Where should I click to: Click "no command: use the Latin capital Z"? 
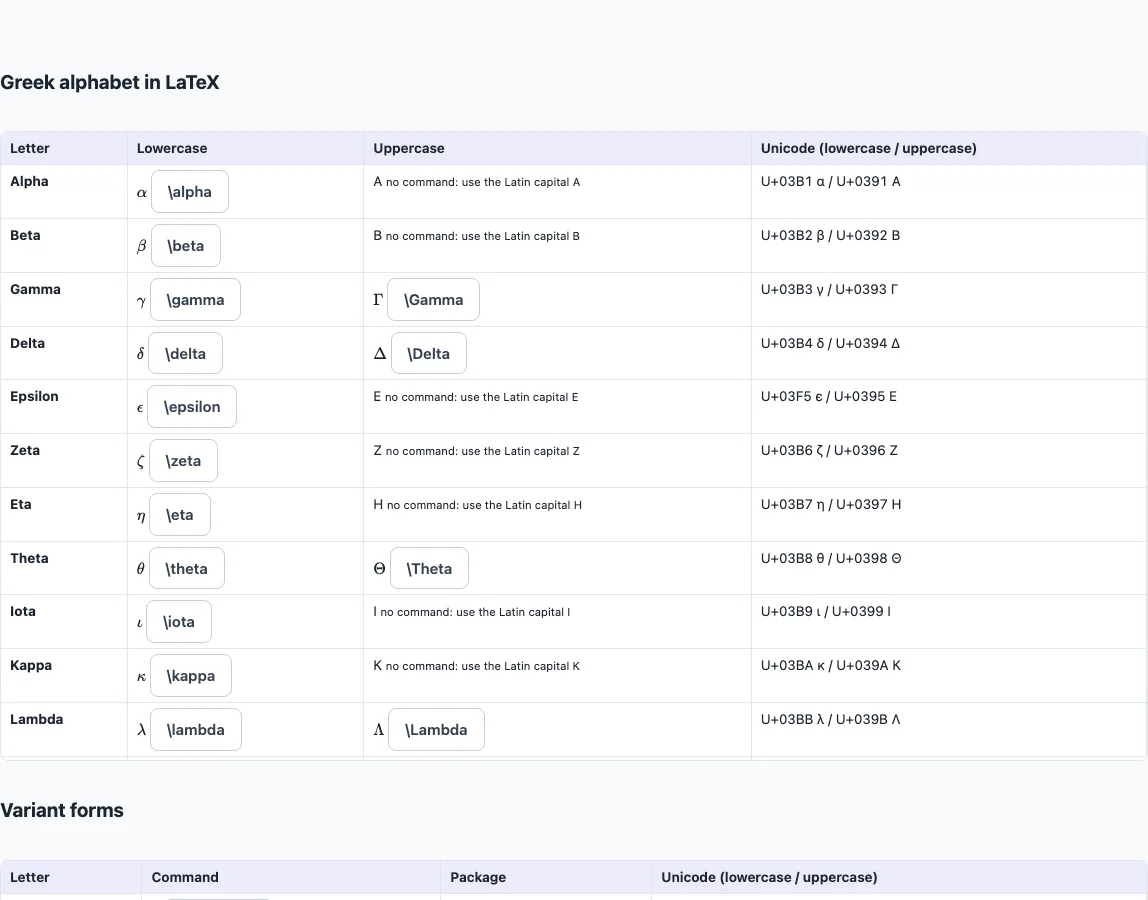click(x=482, y=451)
